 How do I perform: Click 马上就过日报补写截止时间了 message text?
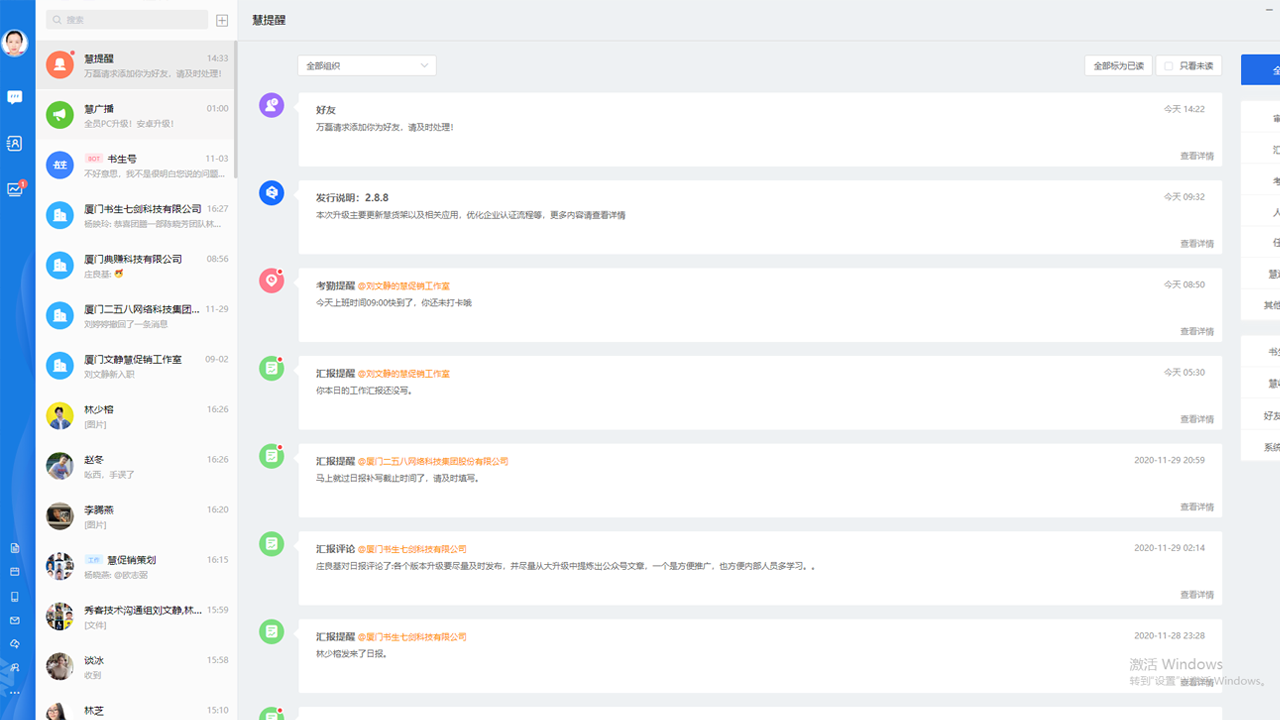pos(398,478)
